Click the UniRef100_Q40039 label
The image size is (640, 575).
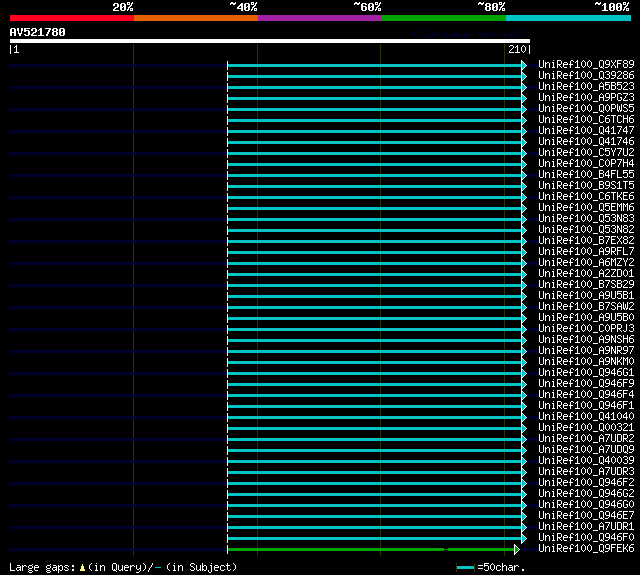586,461
